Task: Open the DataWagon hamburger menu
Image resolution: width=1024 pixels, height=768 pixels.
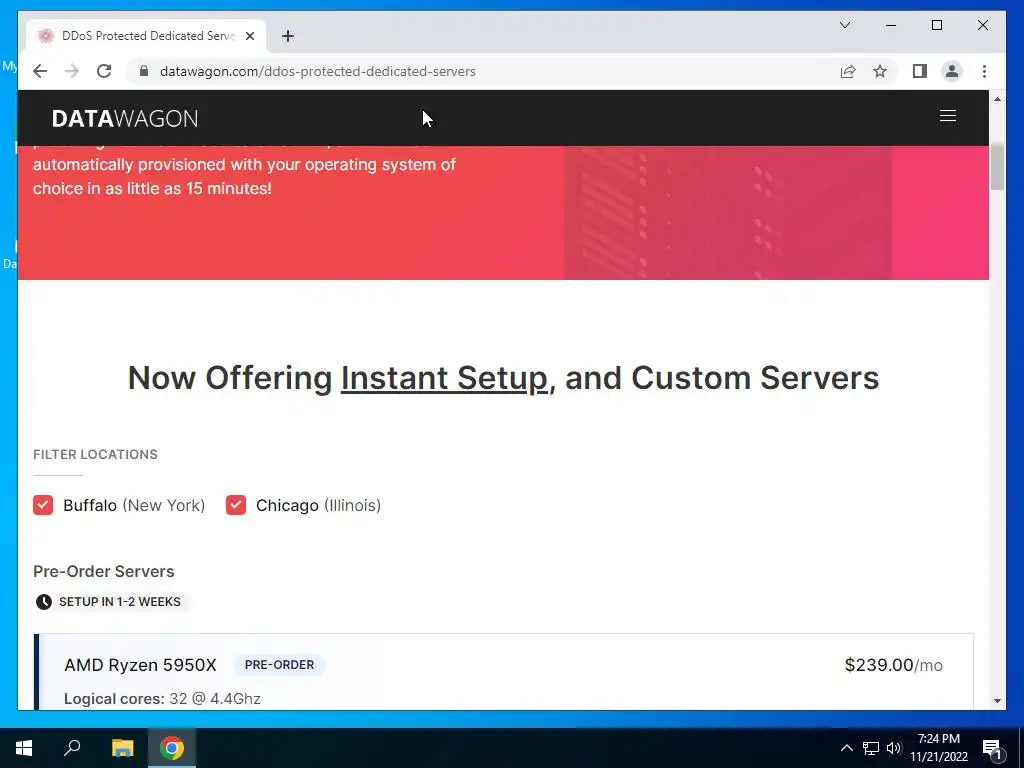Action: click(948, 116)
